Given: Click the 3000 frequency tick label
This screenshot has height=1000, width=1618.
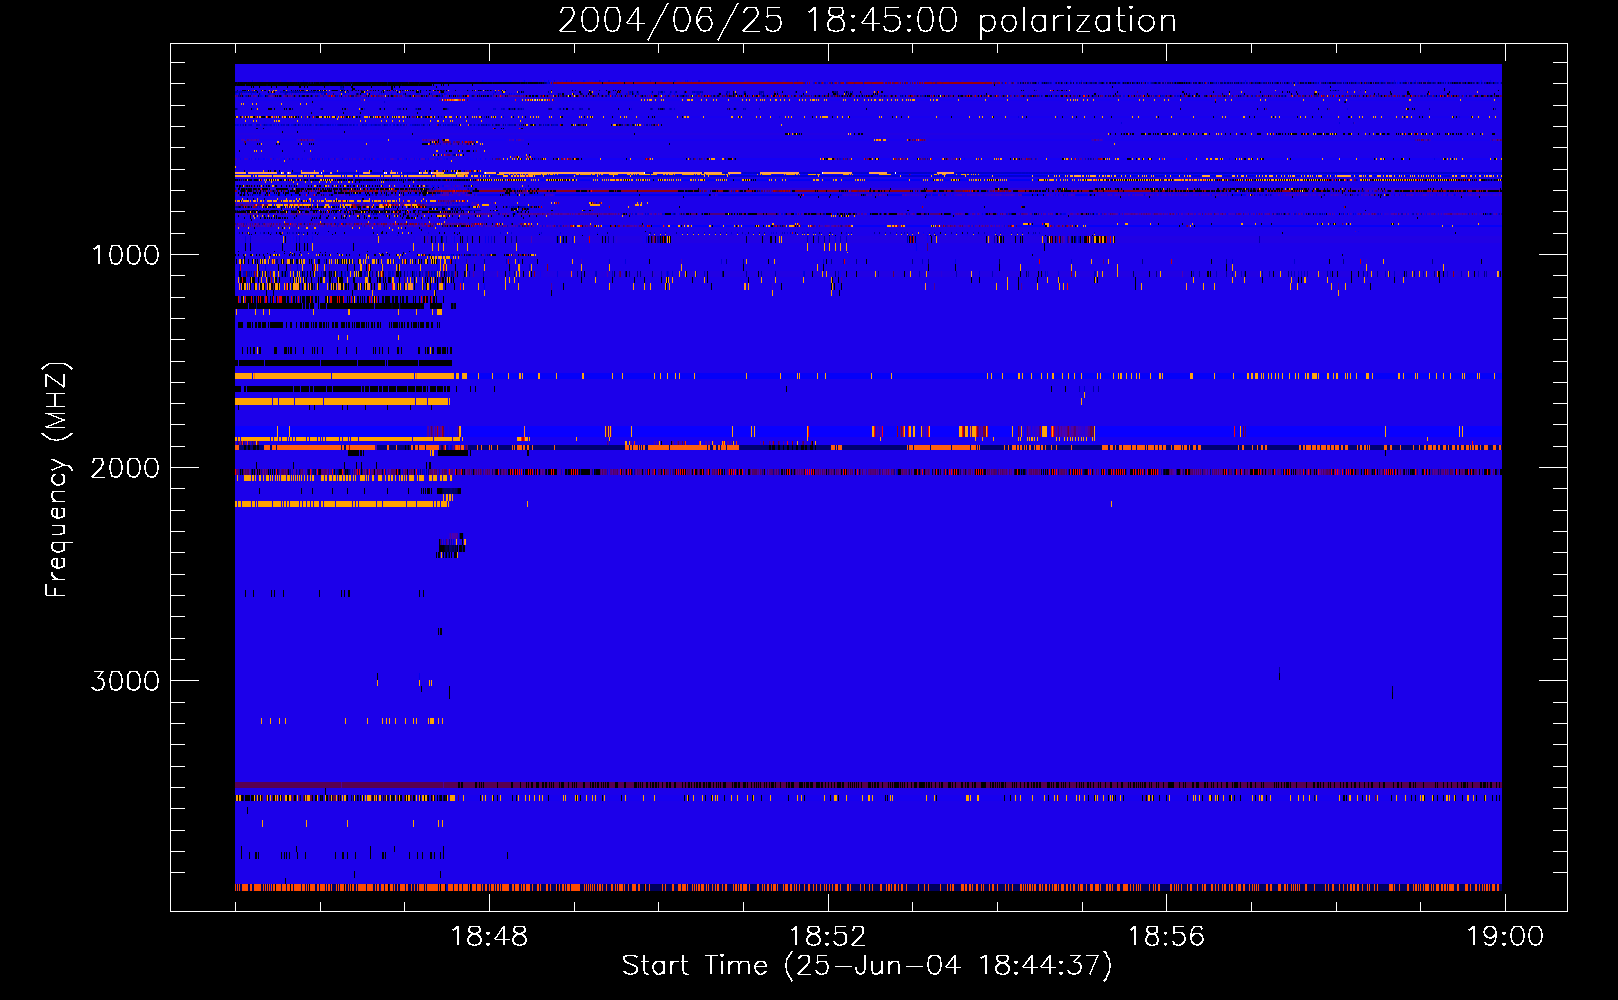Looking at the screenshot, I should pos(125,681).
